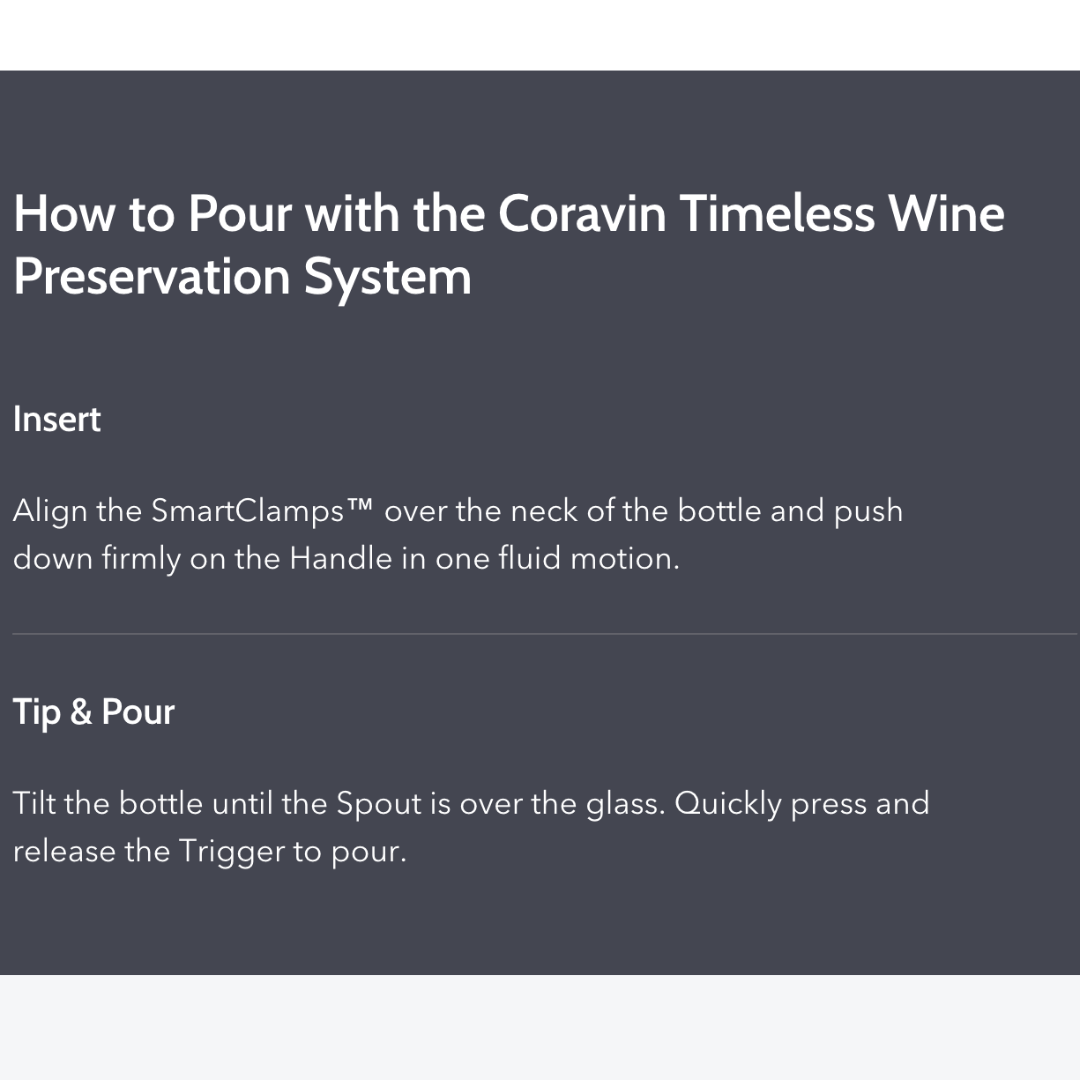Viewport: 1080px width, 1080px height.
Task: Click the white band above the dark panel
Action: pyautogui.click(x=540, y=35)
